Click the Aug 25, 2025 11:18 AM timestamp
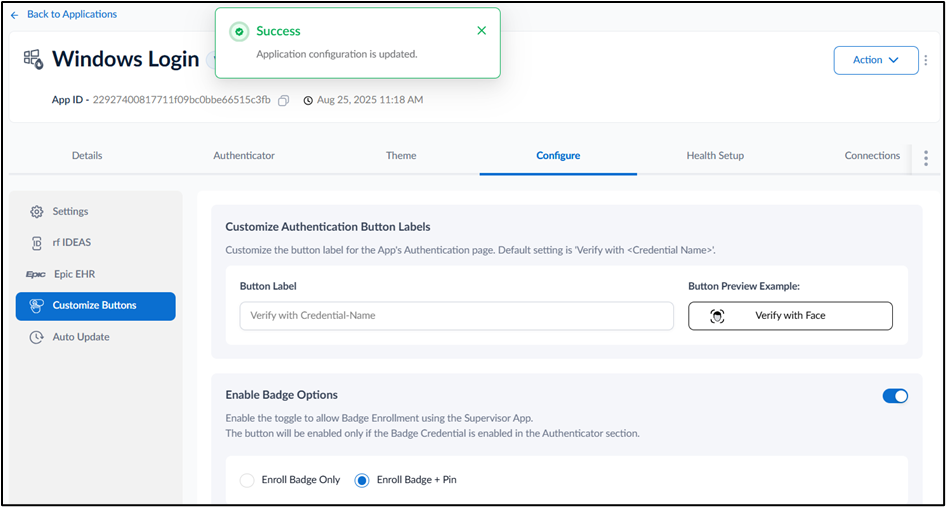 point(370,100)
